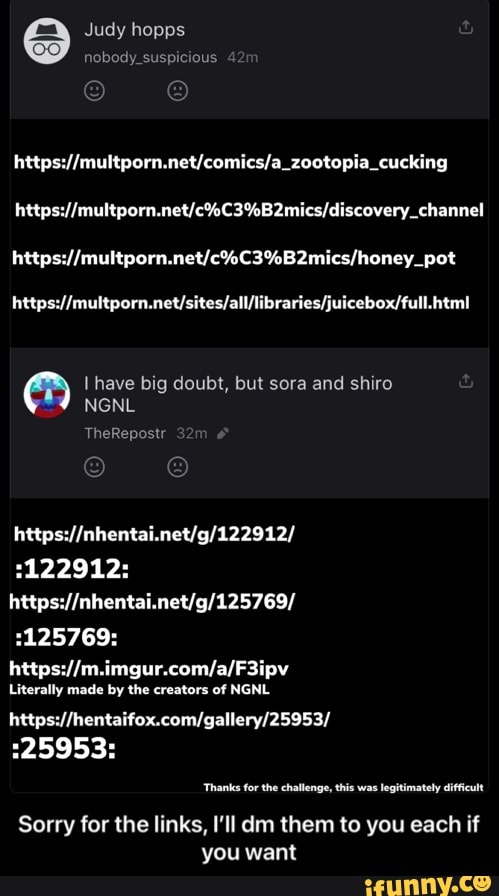Image resolution: width=499 pixels, height=896 pixels.
Task: Tap the 42m timestamp
Action: pyautogui.click(x=243, y=58)
